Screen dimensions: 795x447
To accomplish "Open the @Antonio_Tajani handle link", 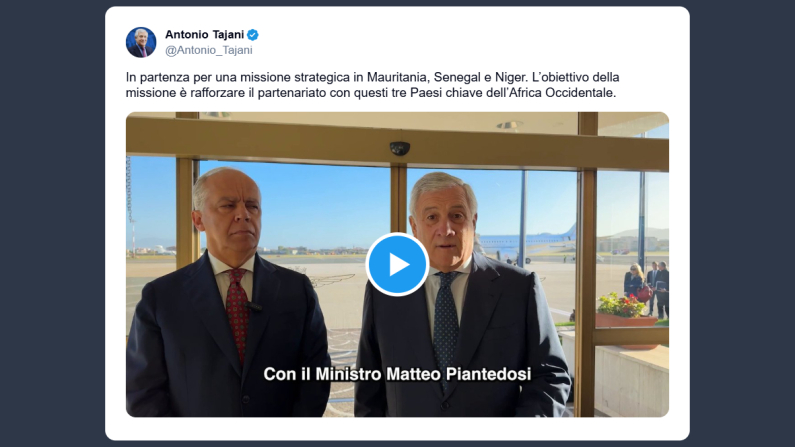I will point(208,50).
